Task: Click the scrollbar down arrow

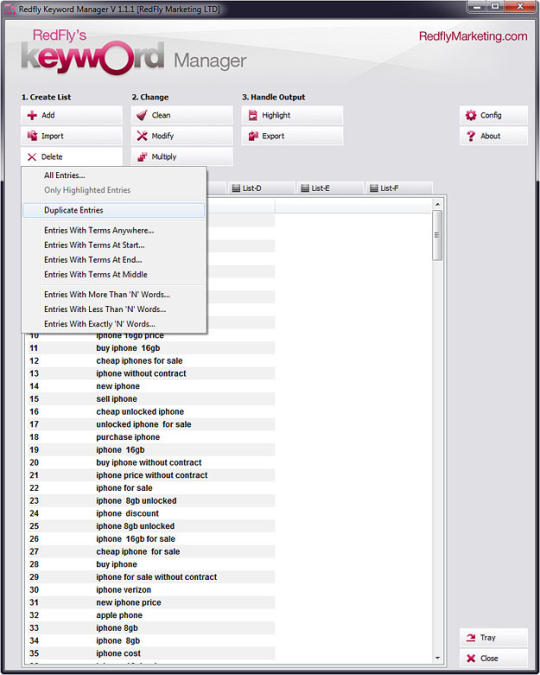Action: 437,658
